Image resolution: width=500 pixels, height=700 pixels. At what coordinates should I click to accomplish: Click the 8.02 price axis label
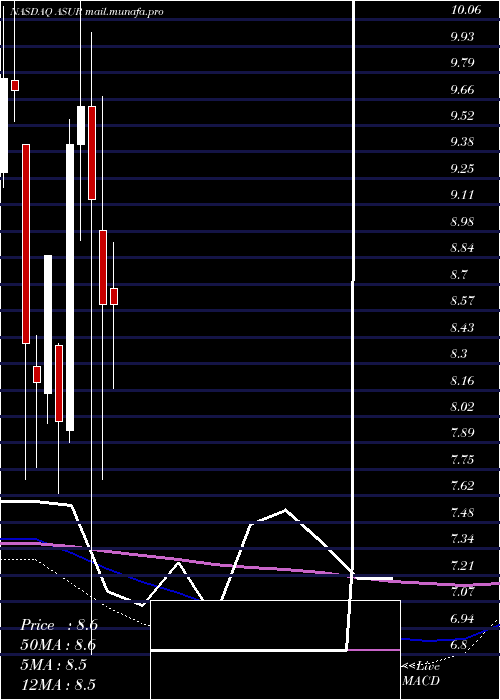(462, 407)
